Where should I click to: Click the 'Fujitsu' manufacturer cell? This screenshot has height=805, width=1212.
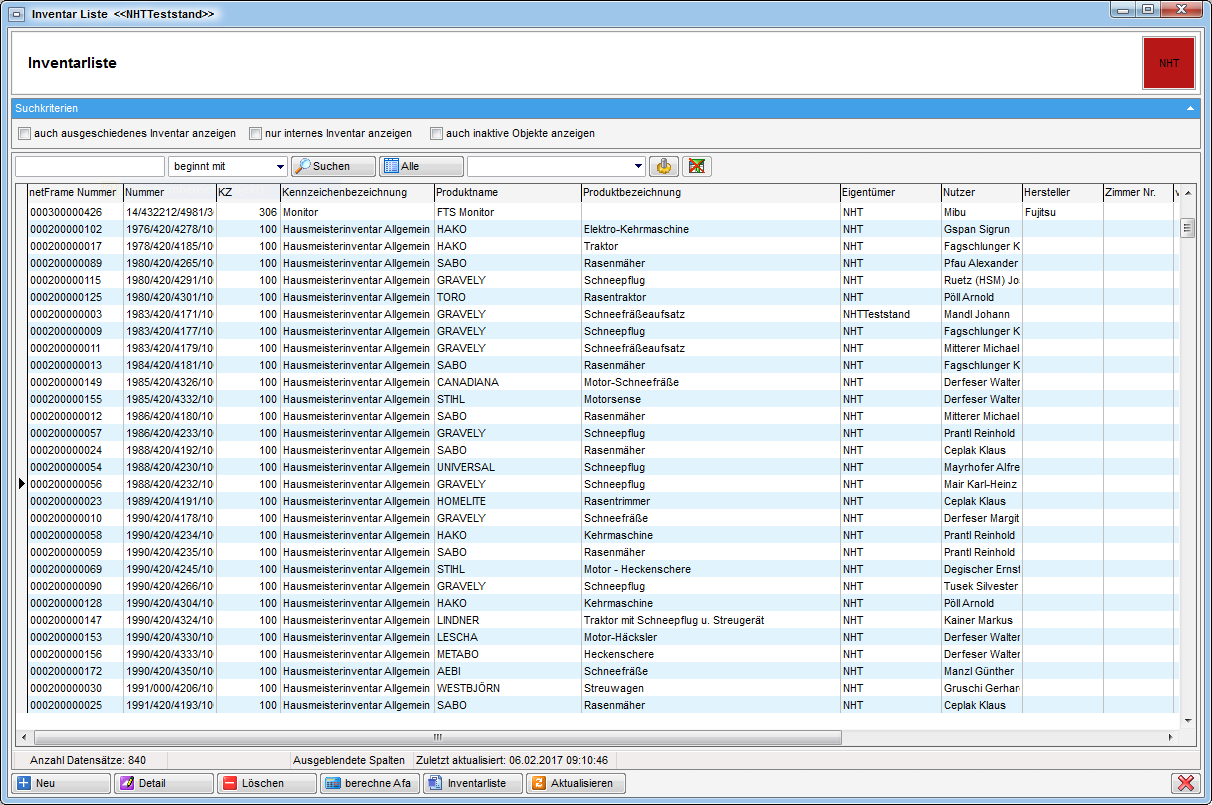pos(1062,213)
